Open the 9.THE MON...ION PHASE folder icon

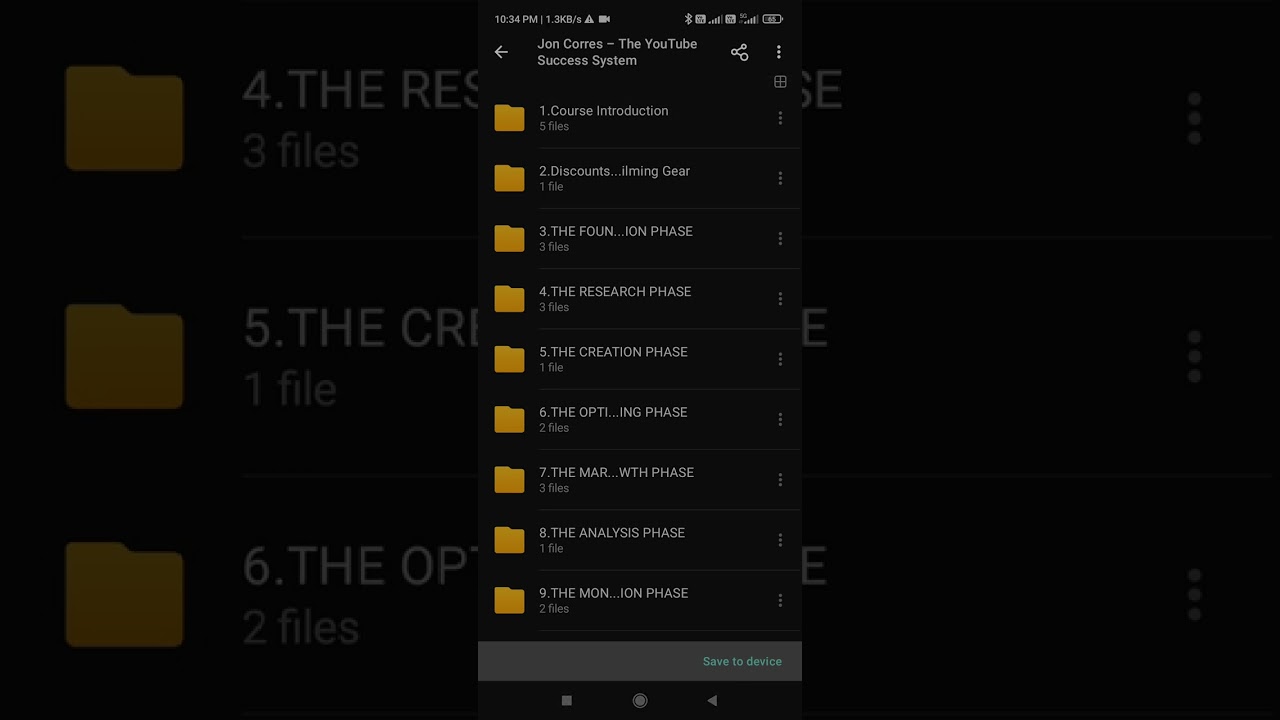coord(509,600)
